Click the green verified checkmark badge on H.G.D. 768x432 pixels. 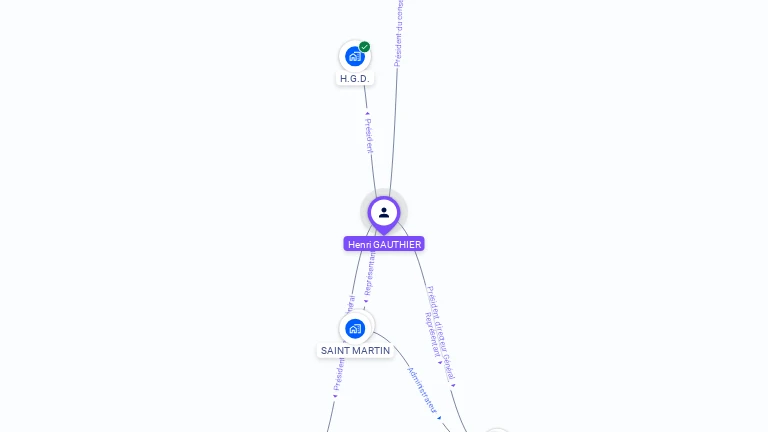364,47
